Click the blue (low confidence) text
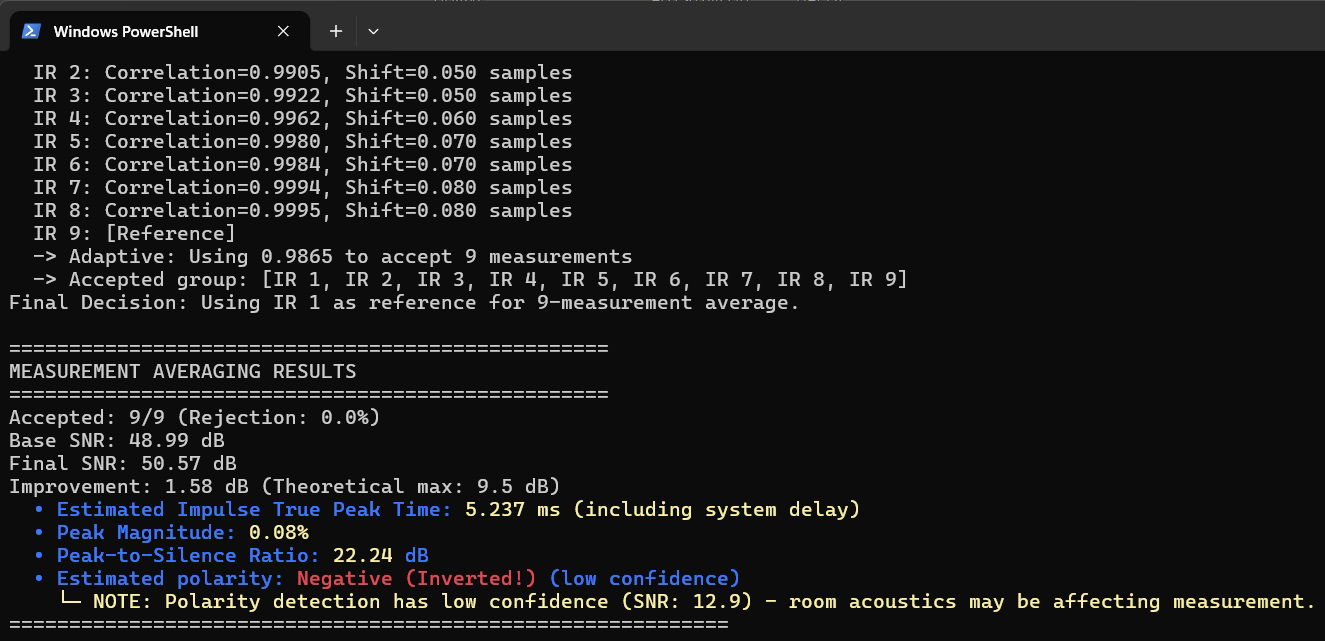1325x641 pixels. (644, 578)
